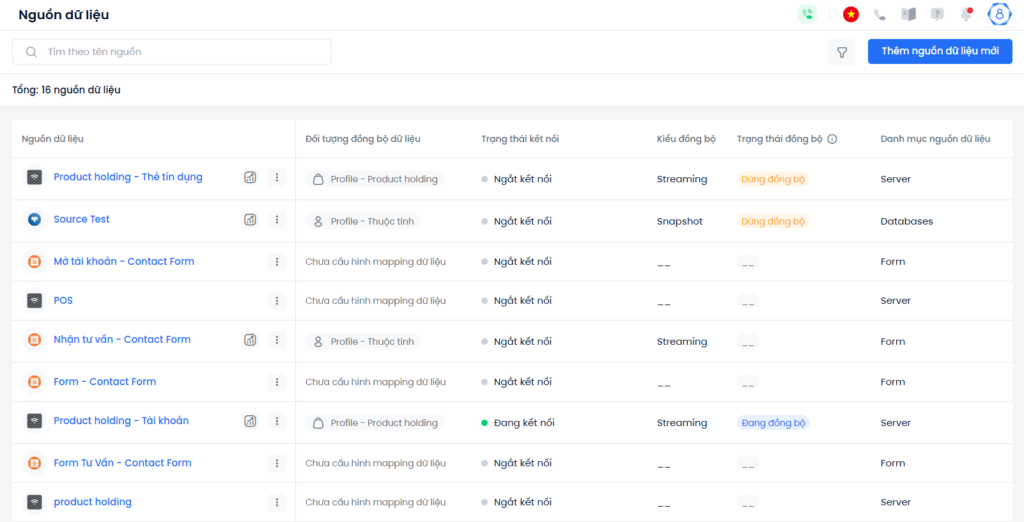Open the user profile avatar icon

999,14
